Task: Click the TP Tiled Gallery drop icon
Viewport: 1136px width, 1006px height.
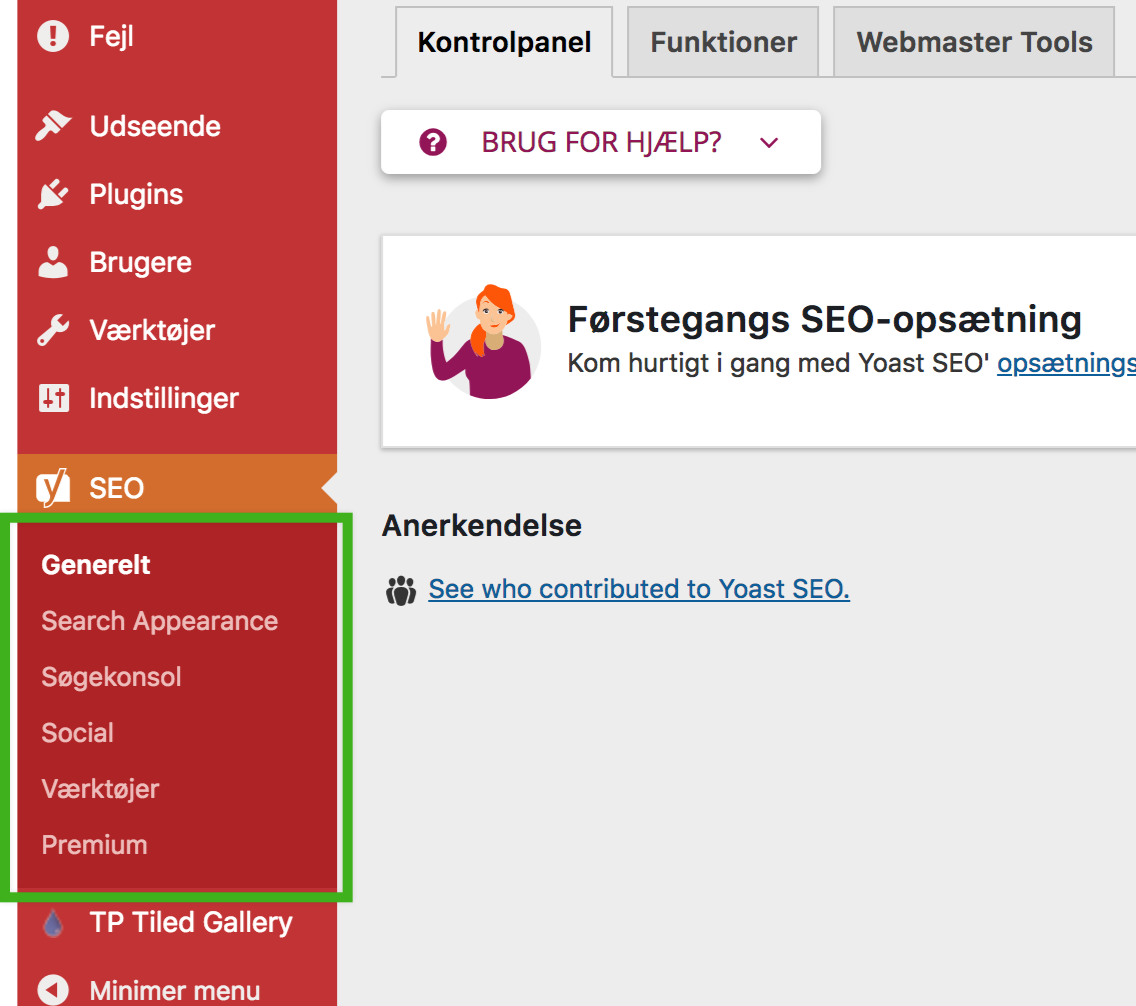Action: point(53,923)
